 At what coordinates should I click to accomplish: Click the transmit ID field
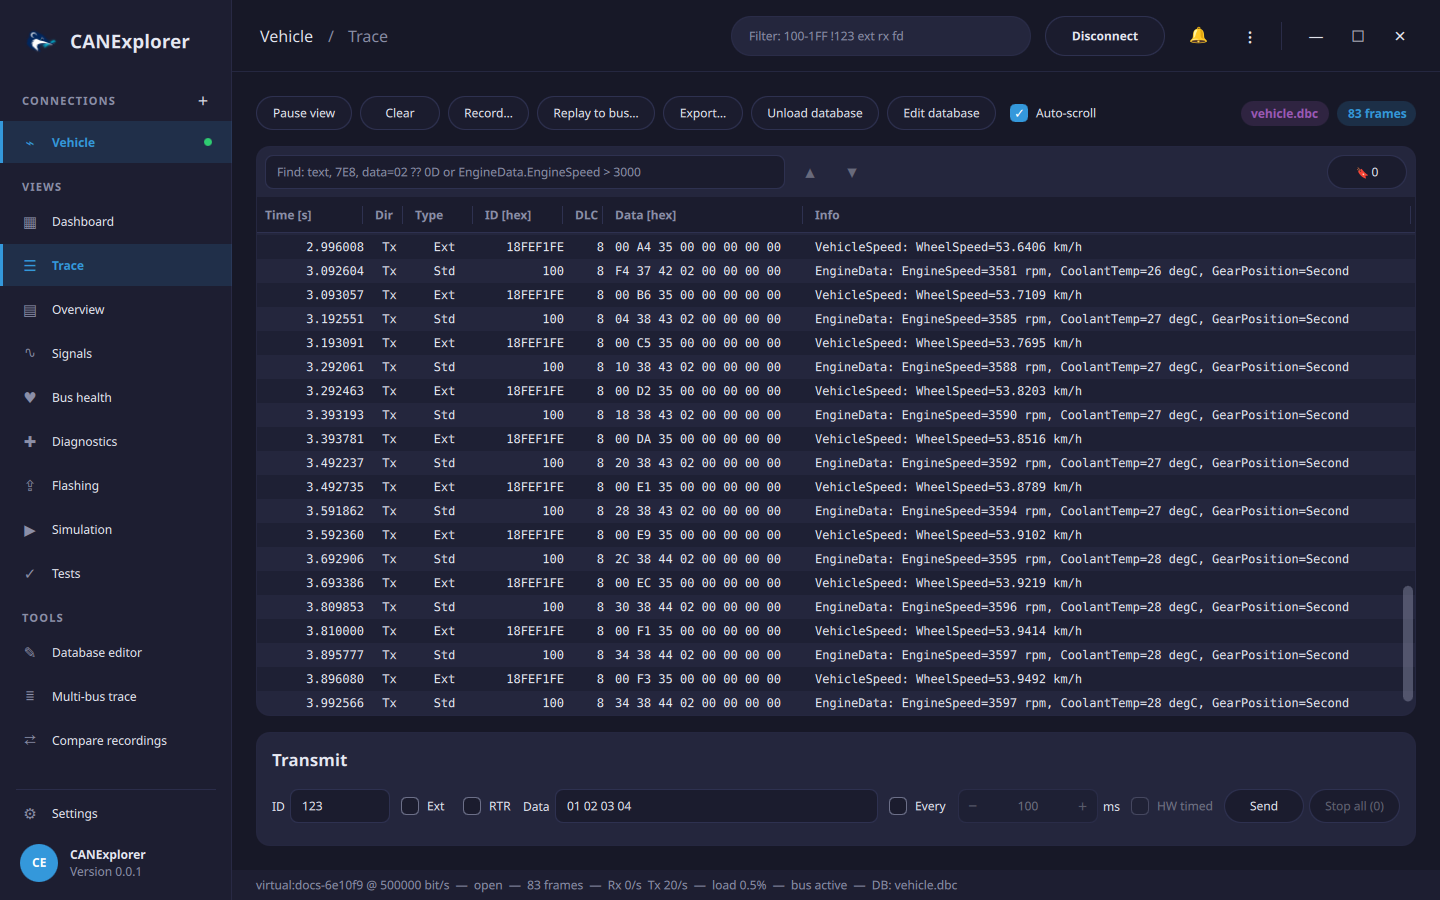(x=340, y=806)
